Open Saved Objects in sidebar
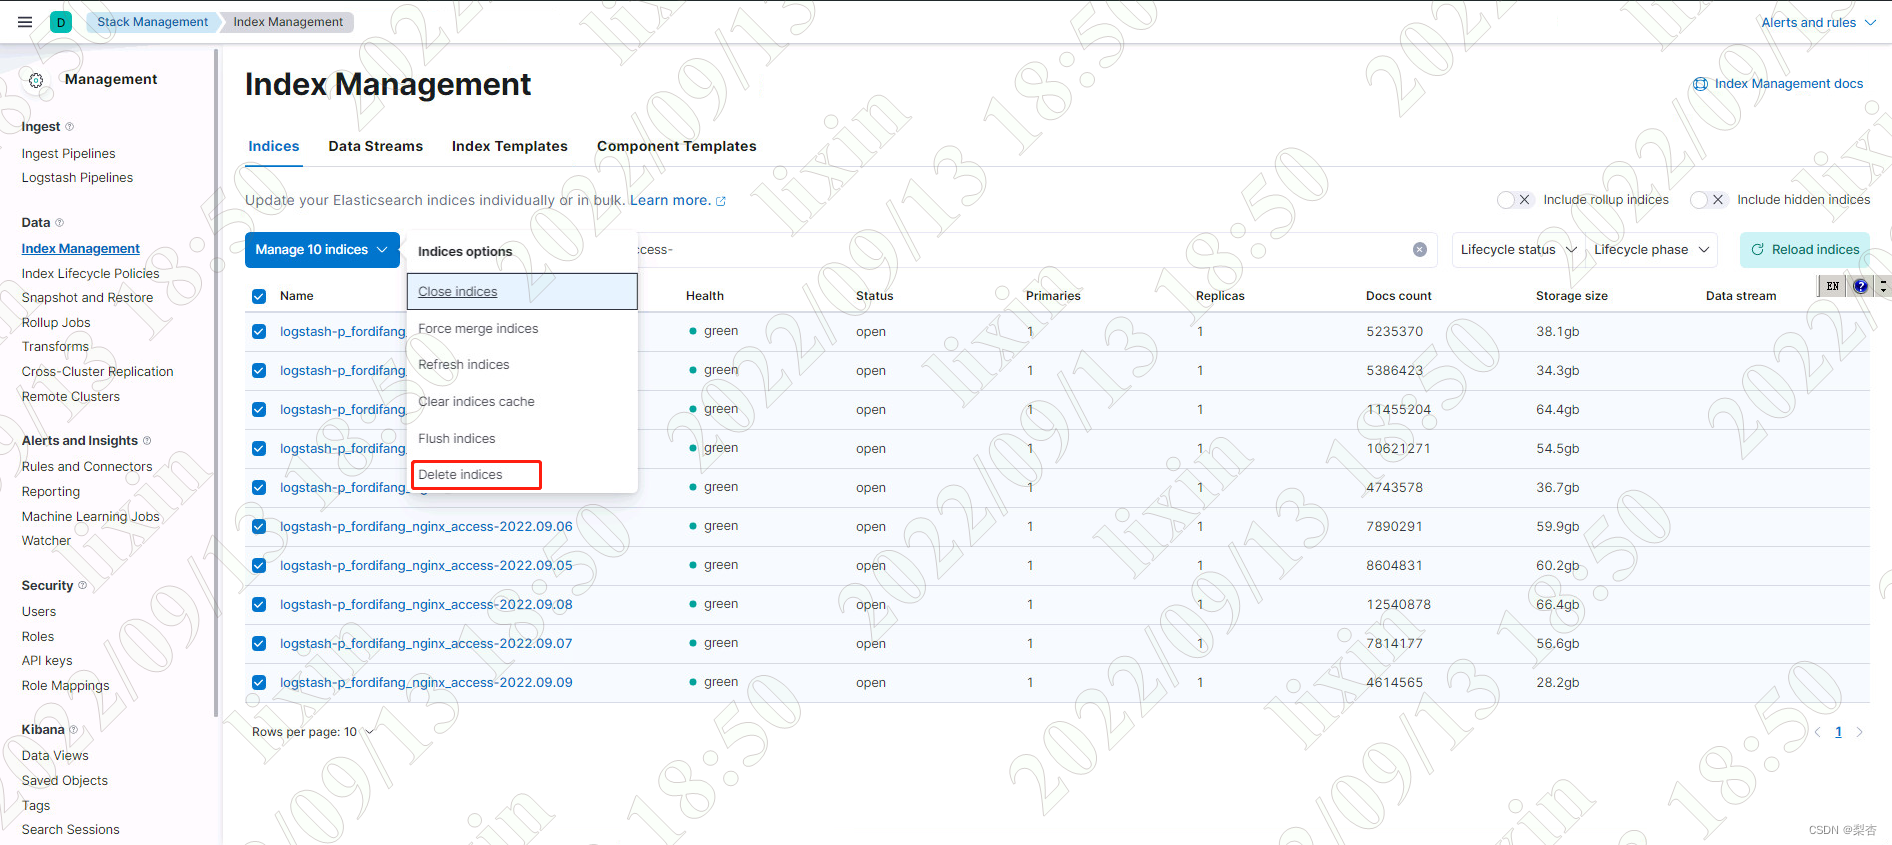1892x845 pixels. pyautogui.click(x=65, y=781)
